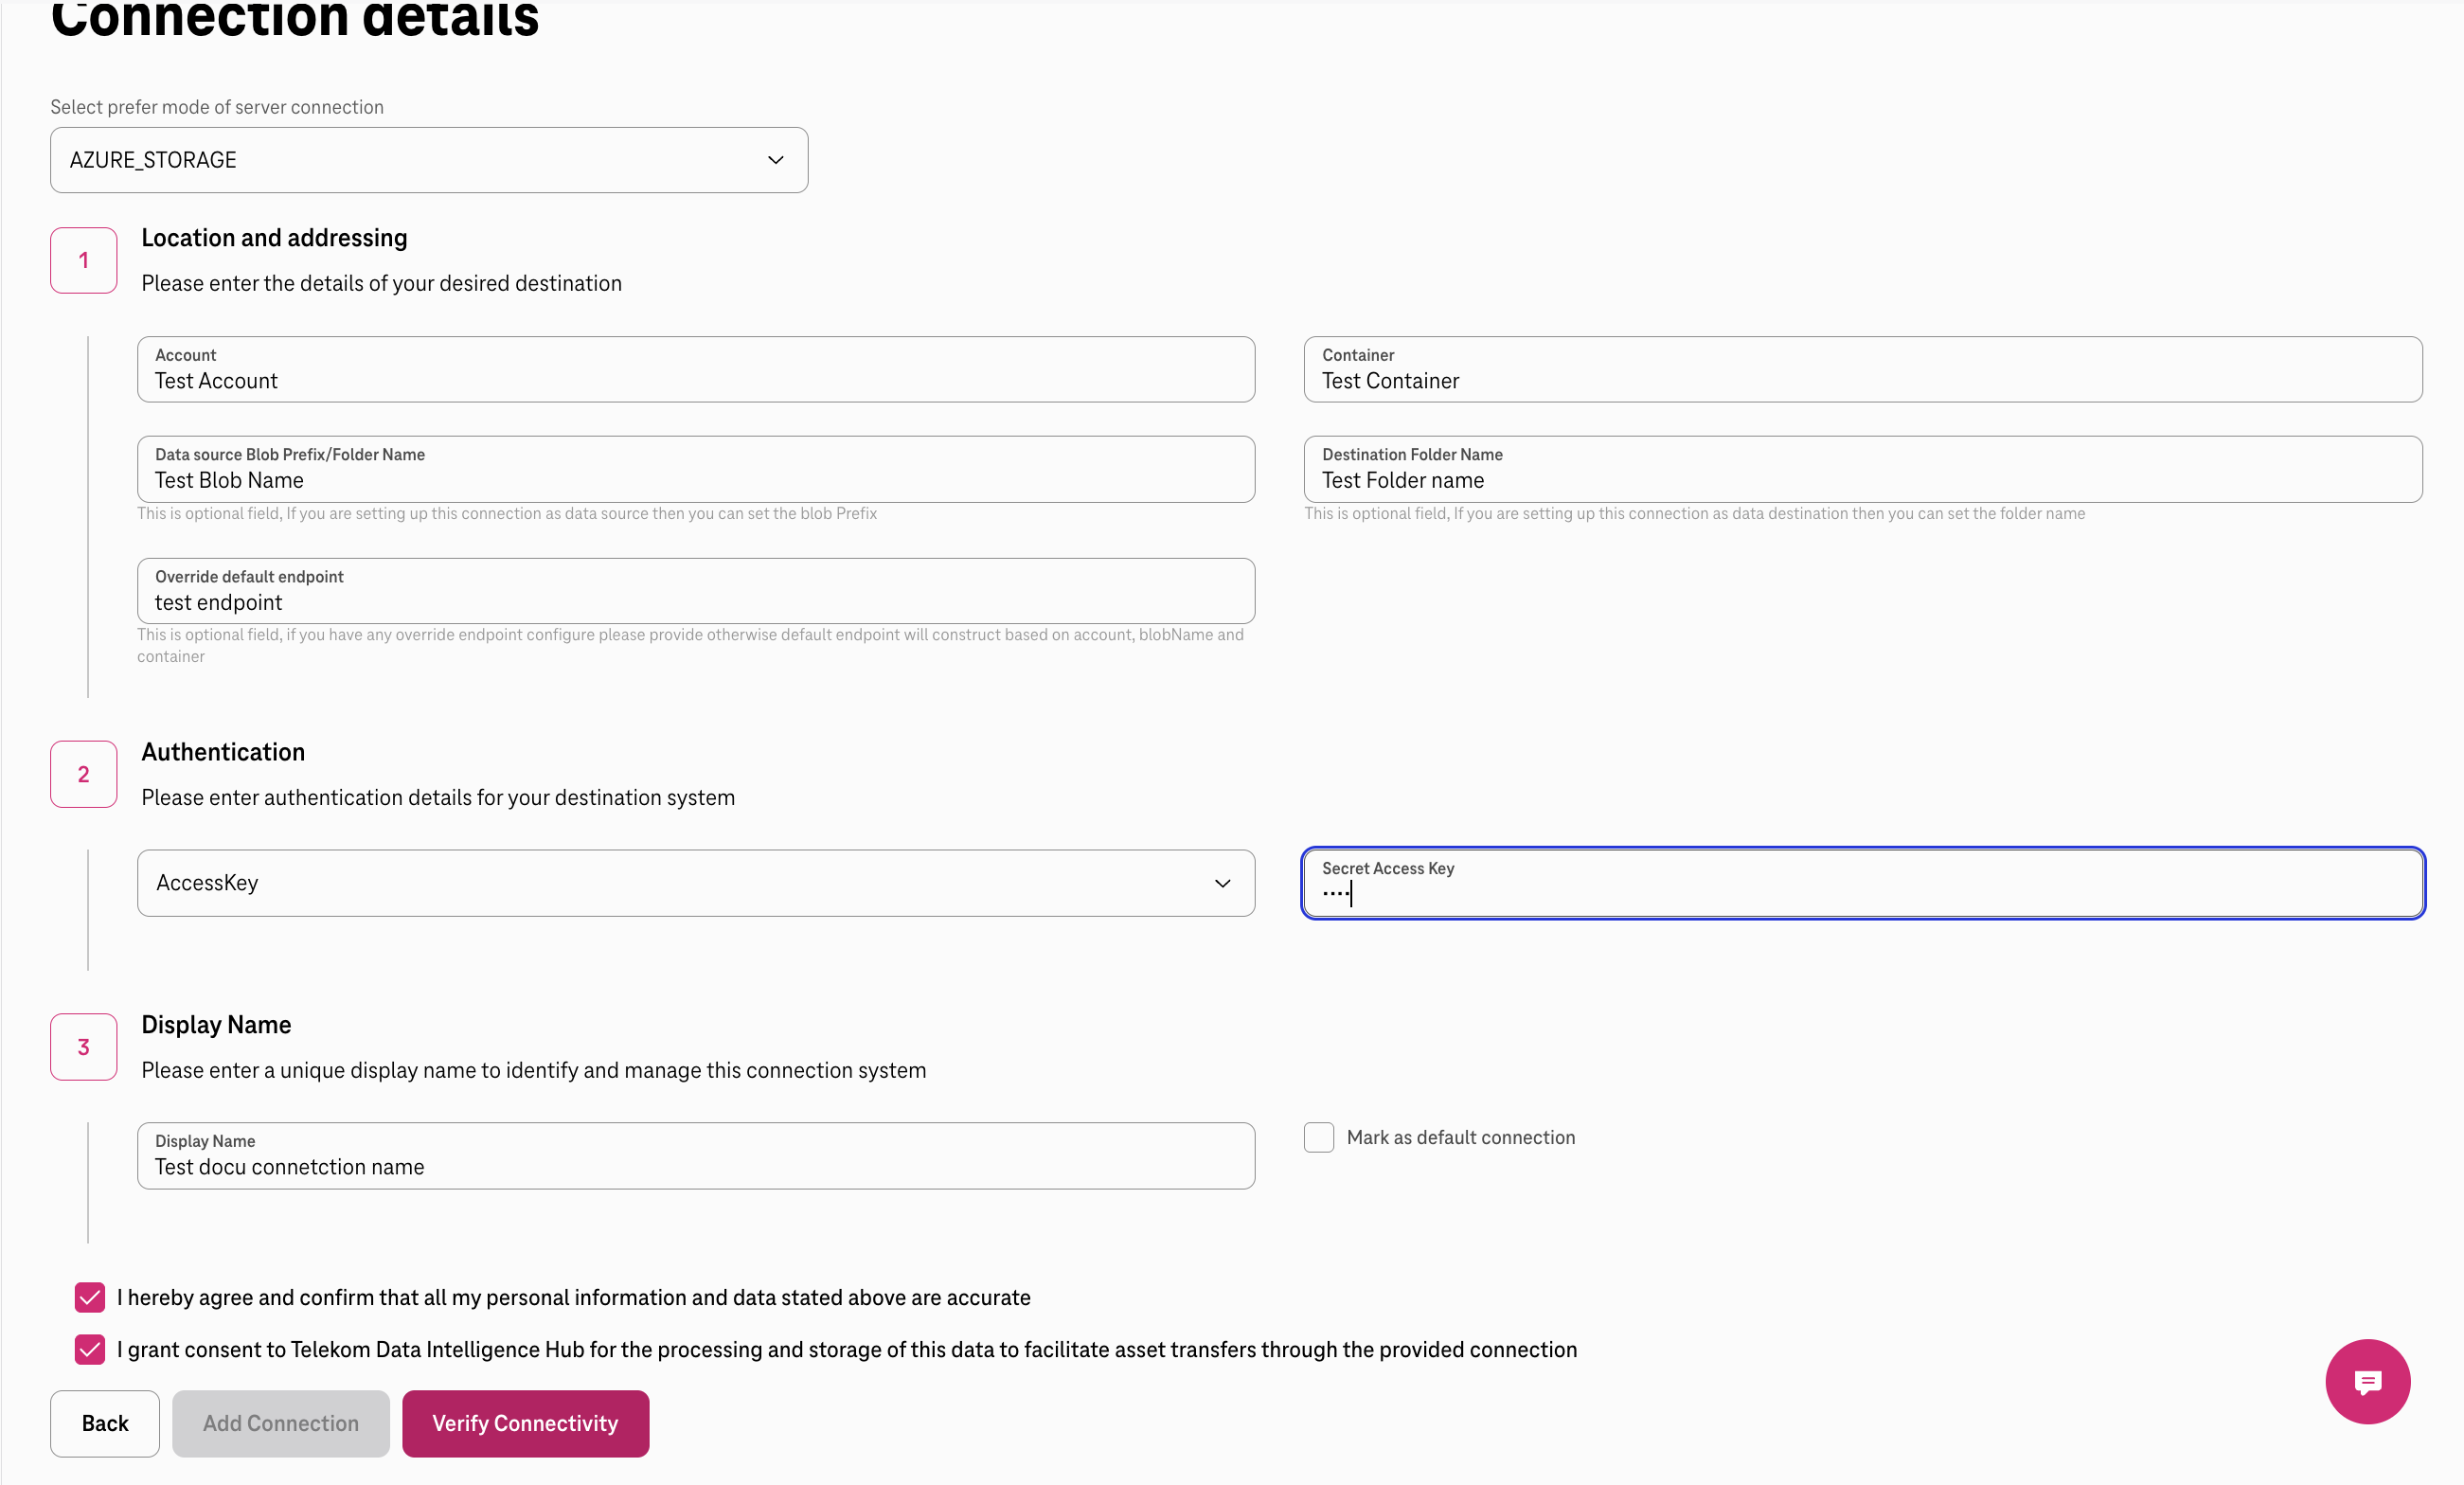2464x1485 pixels.
Task: Open the chat support bubble icon
Action: pyautogui.click(x=2367, y=1382)
